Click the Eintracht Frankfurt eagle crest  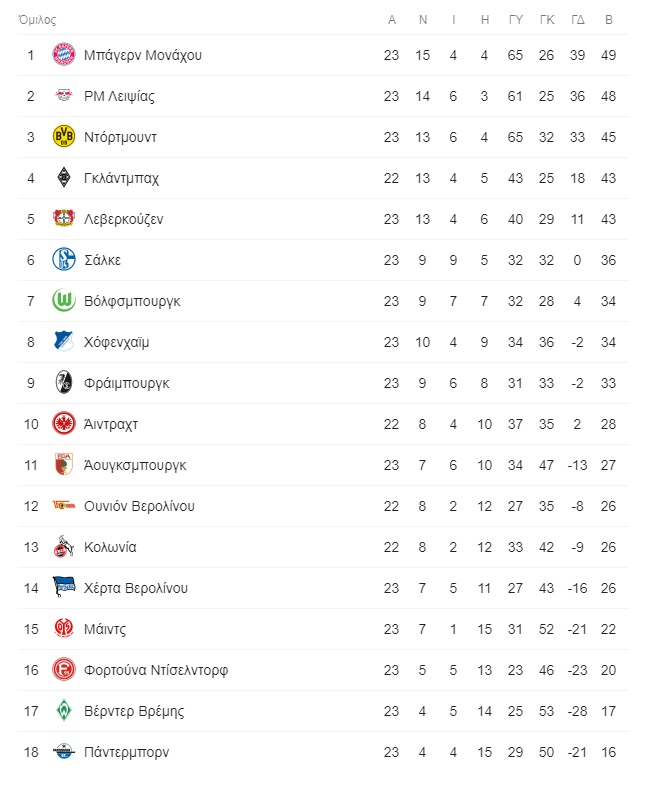[64, 424]
